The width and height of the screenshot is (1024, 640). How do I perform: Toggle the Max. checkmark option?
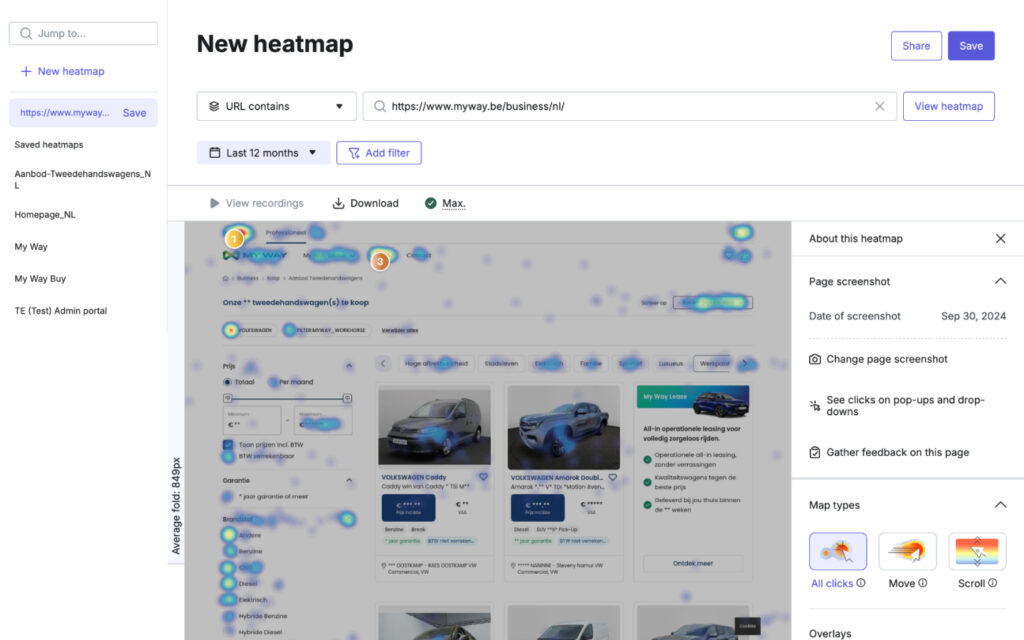[431, 203]
